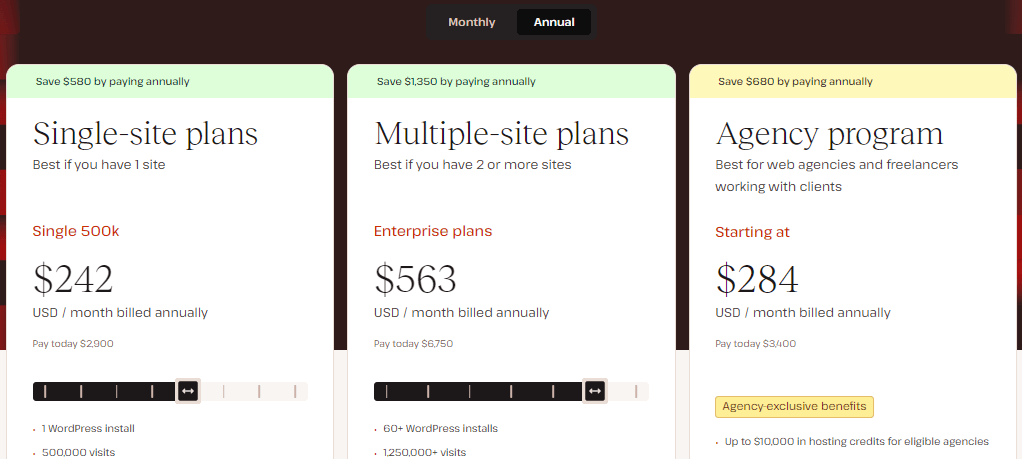This screenshot has width=1022, height=459.
Task: Click the Agency program heading
Action: pos(829,134)
